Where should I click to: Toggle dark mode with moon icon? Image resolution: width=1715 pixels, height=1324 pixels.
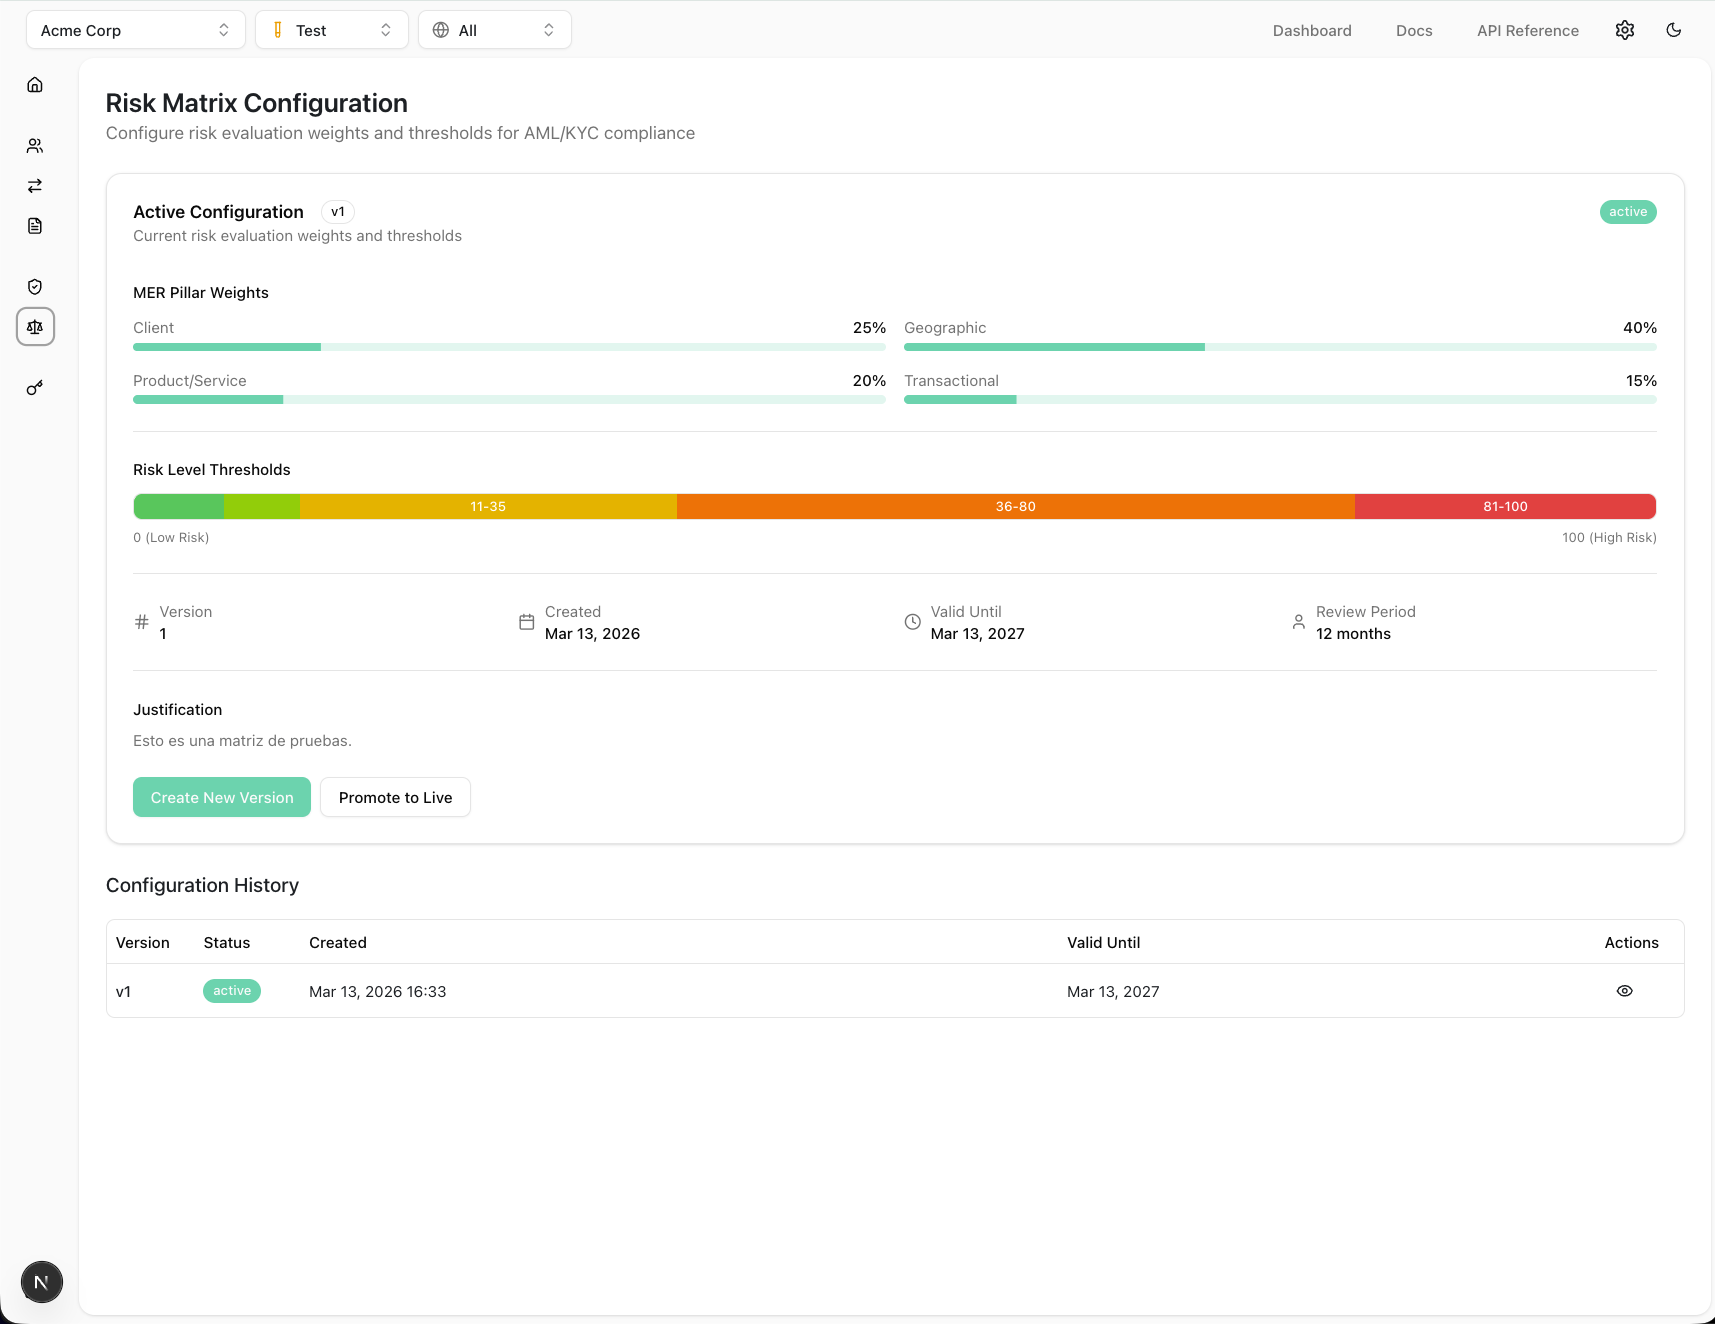1674,30
